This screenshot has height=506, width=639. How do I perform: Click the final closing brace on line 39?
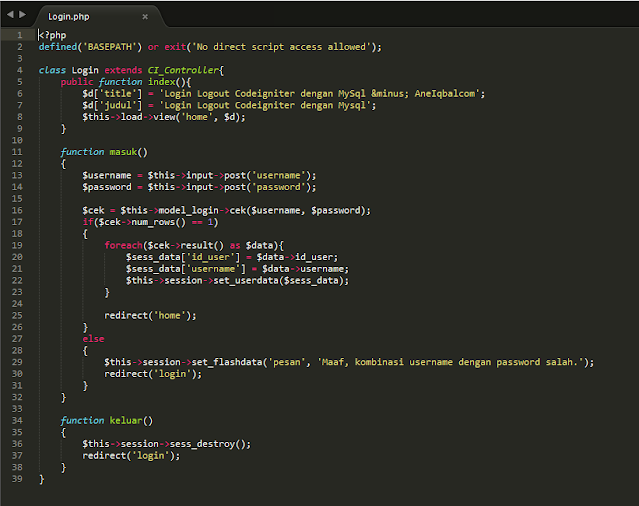click(x=42, y=479)
